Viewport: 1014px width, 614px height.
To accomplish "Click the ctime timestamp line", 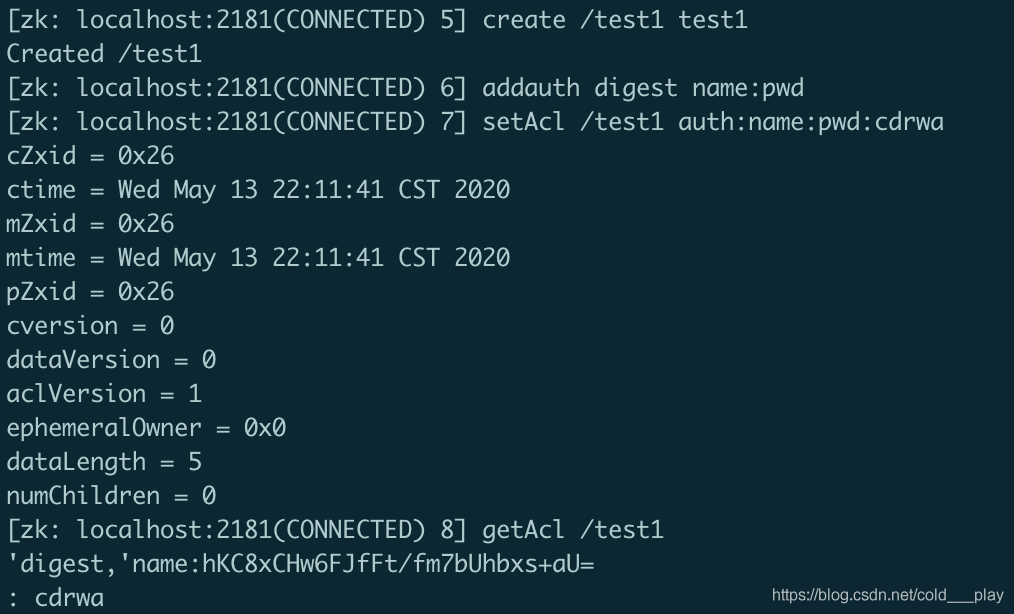I will point(258,190).
